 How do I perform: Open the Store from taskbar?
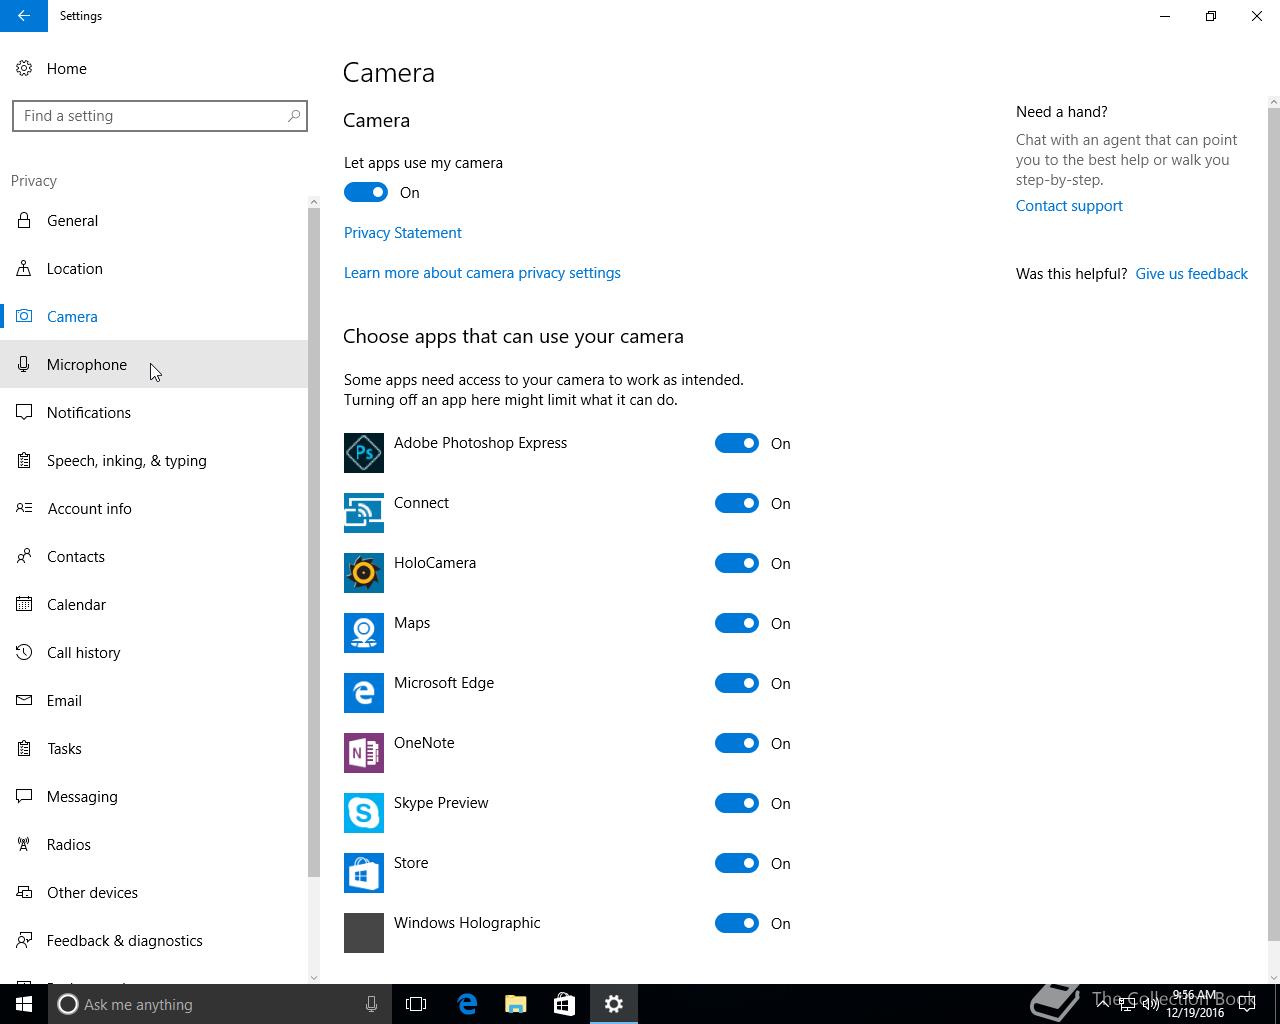click(x=564, y=1004)
